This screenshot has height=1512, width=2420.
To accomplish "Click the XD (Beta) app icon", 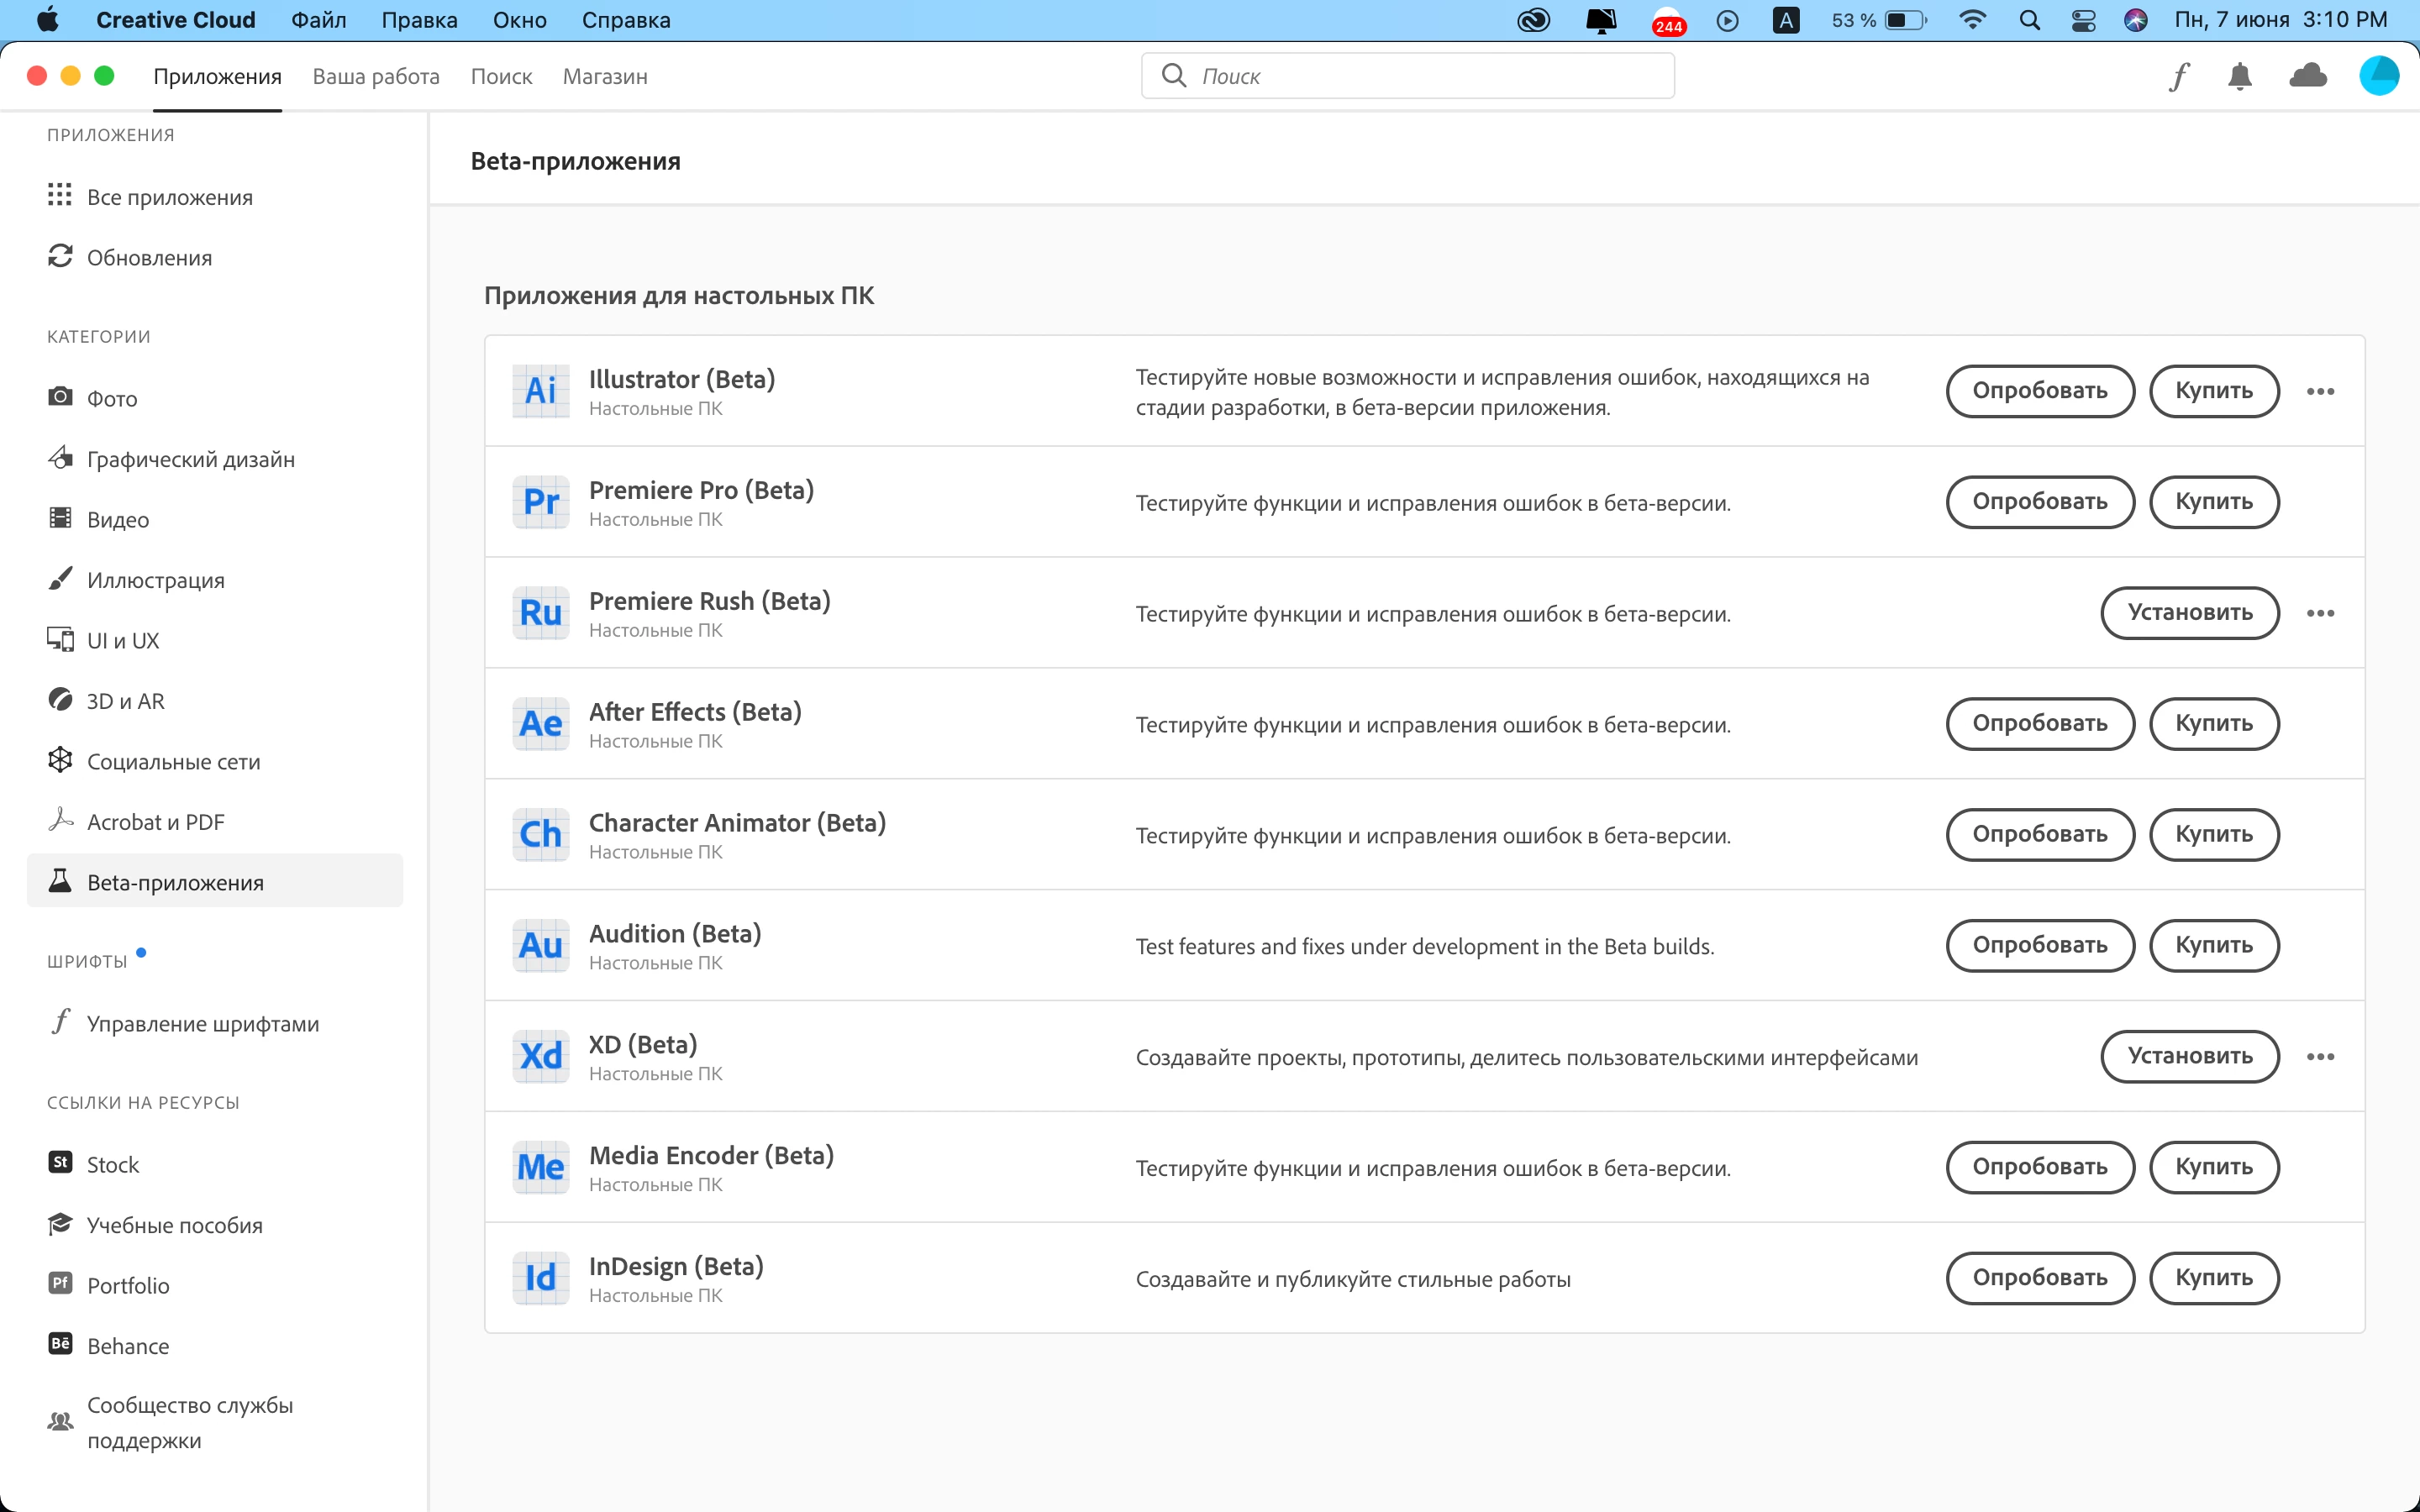I will click(541, 1056).
